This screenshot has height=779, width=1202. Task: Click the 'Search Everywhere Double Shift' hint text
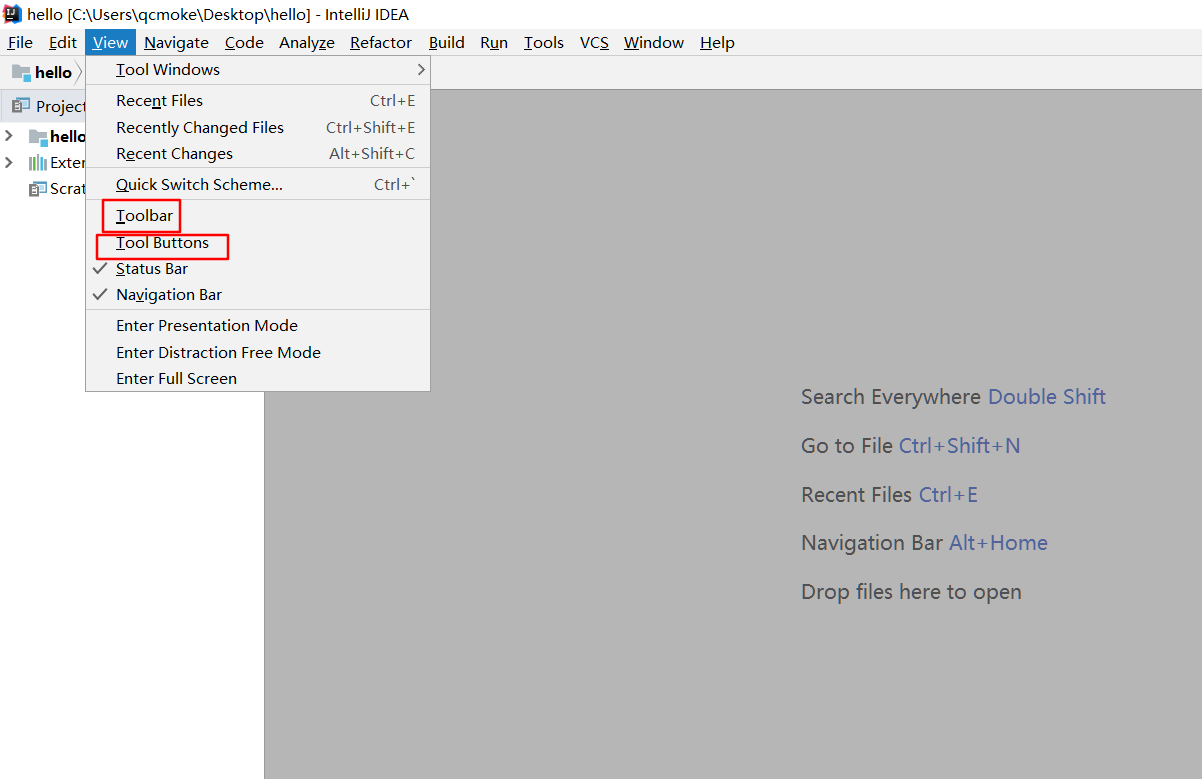click(x=953, y=397)
